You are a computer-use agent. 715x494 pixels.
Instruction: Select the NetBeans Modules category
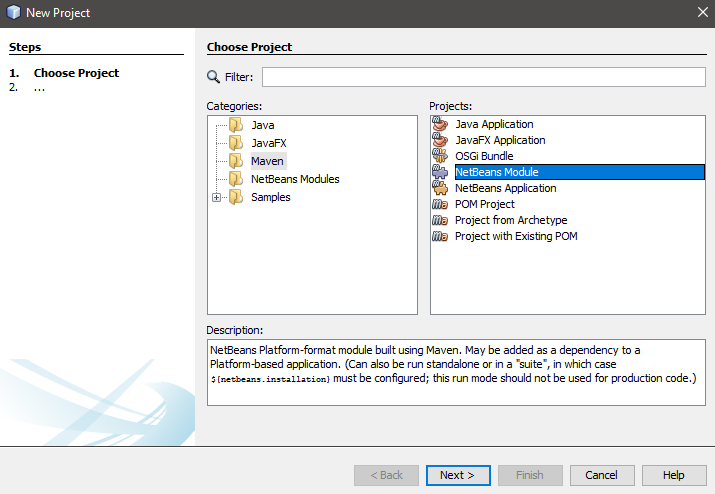pyautogui.click(x=294, y=179)
